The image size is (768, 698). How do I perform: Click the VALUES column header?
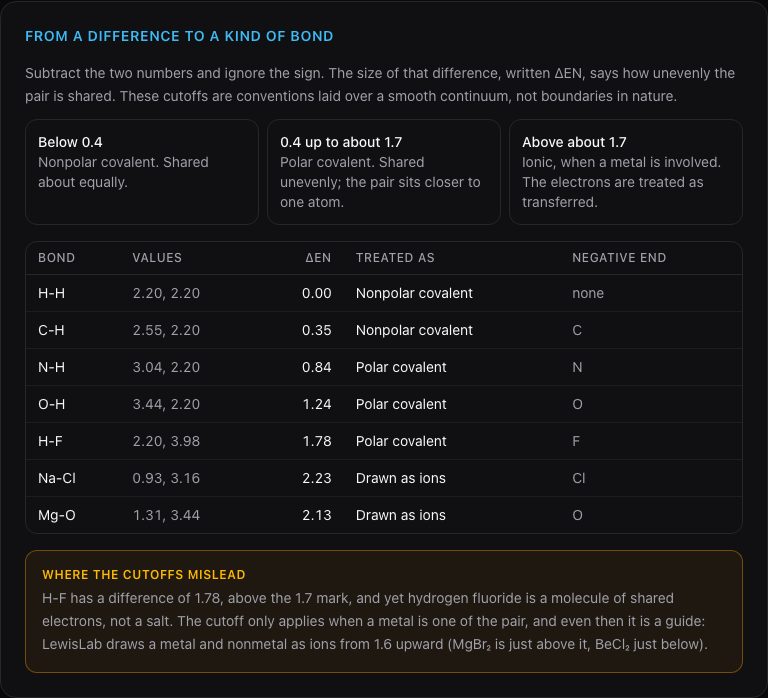coord(157,258)
